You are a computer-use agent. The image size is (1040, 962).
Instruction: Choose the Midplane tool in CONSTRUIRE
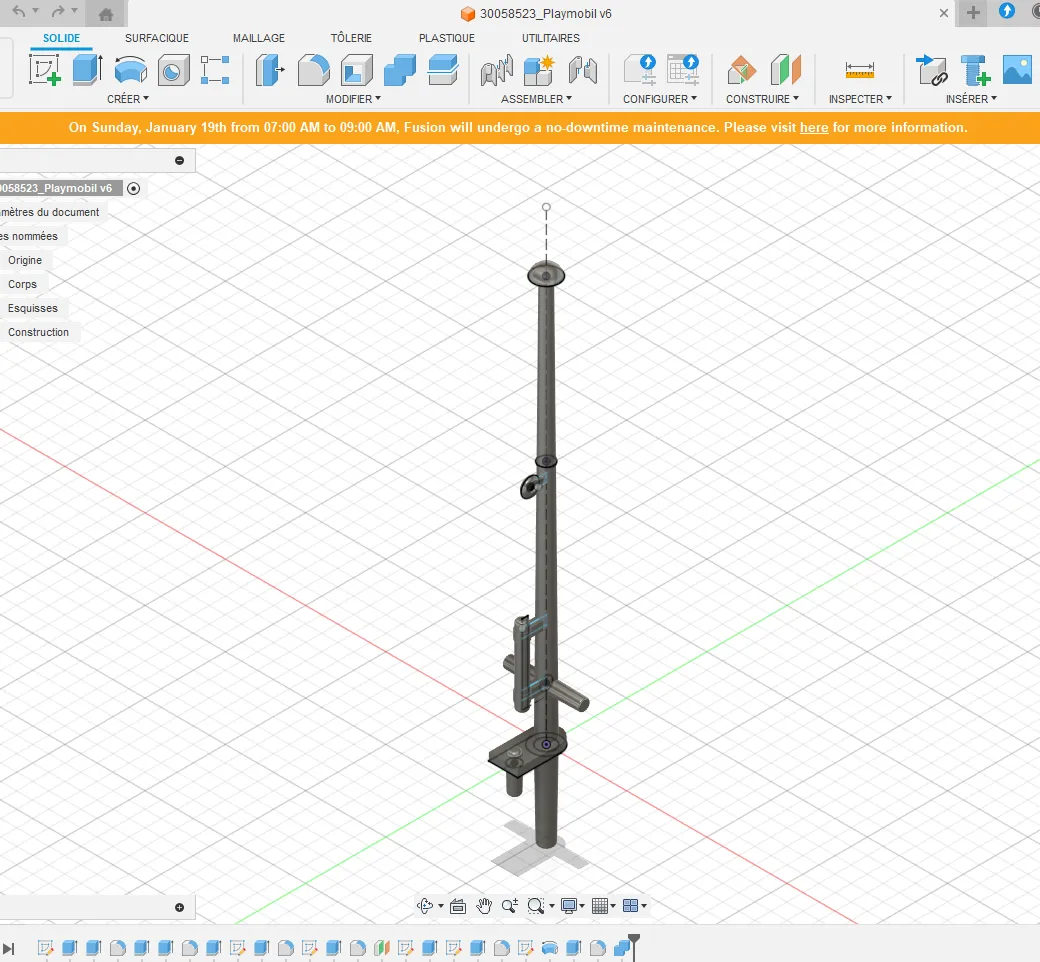tap(785, 70)
